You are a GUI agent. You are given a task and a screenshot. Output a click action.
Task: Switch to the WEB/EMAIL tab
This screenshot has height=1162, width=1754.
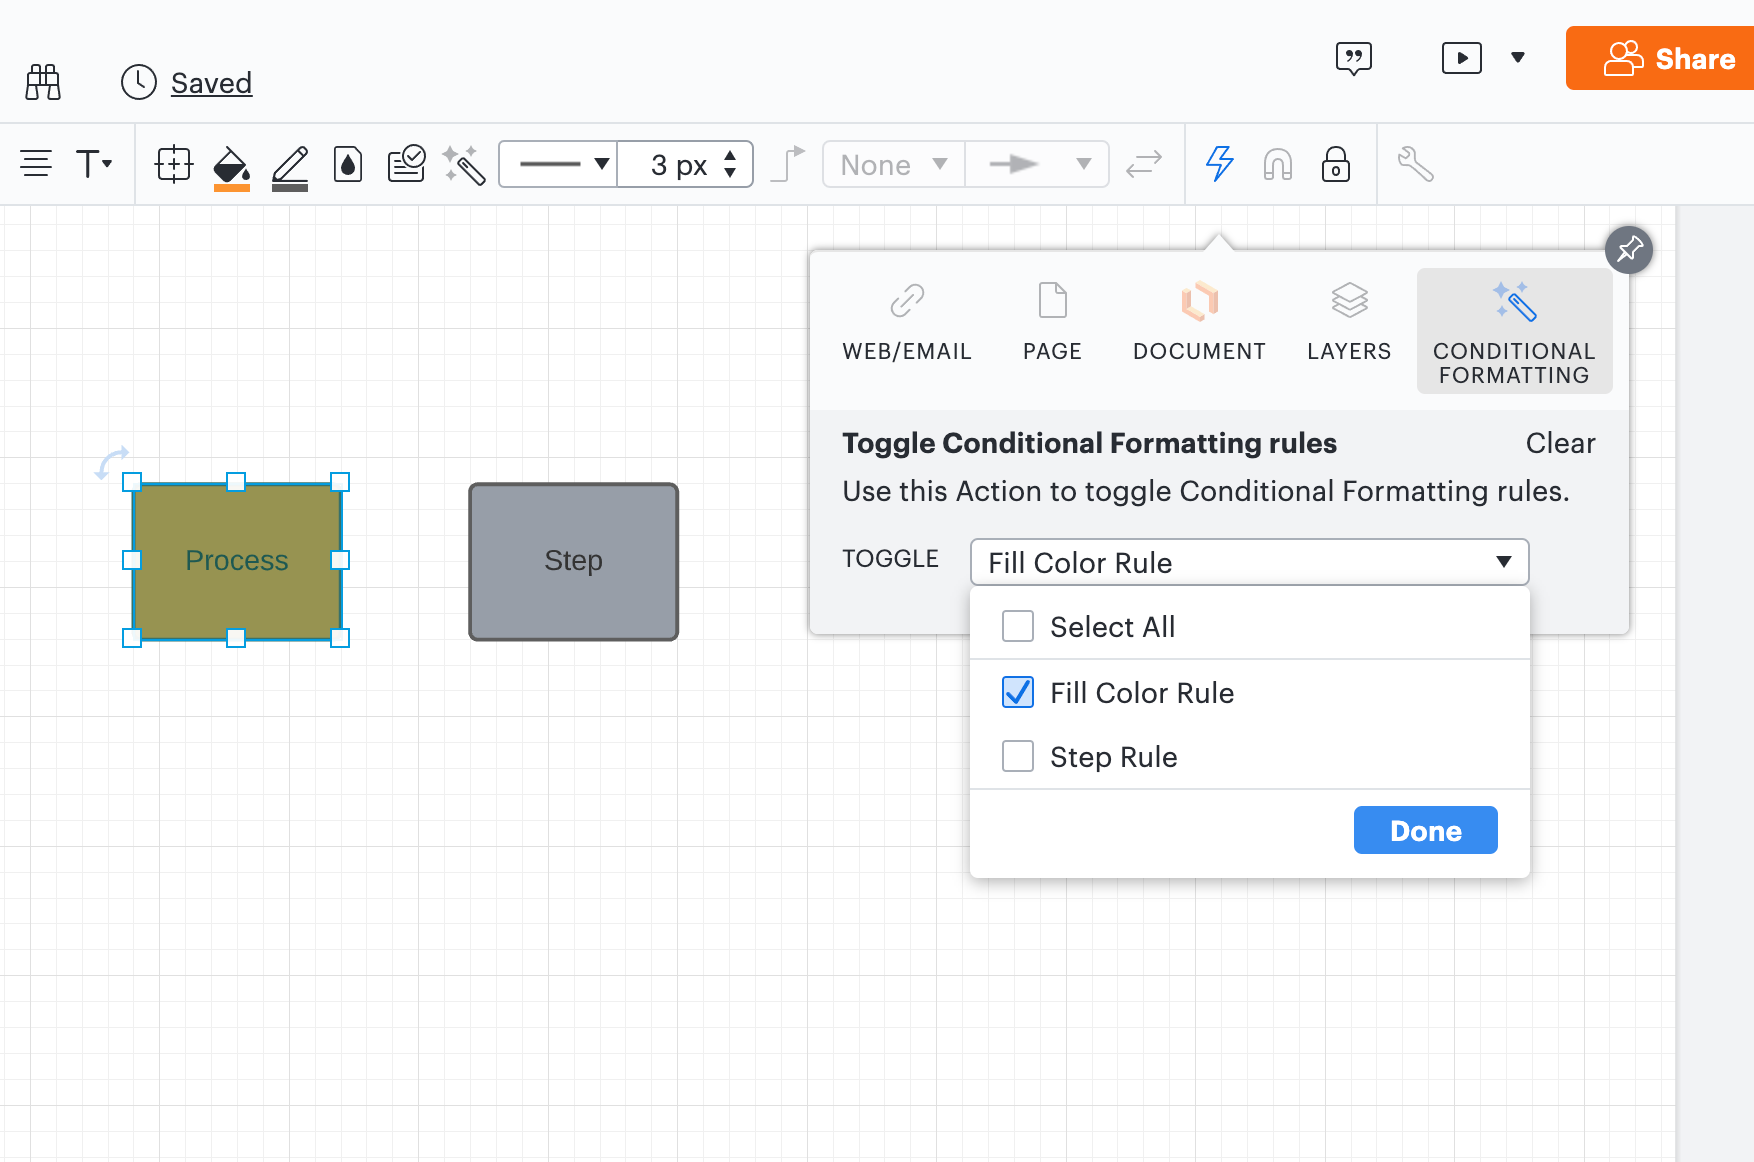click(907, 322)
